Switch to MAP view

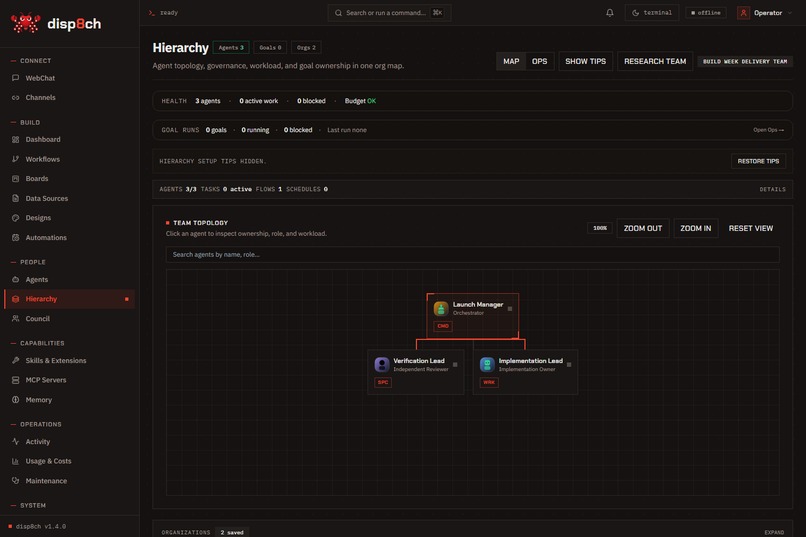pyautogui.click(x=511, y=61)
